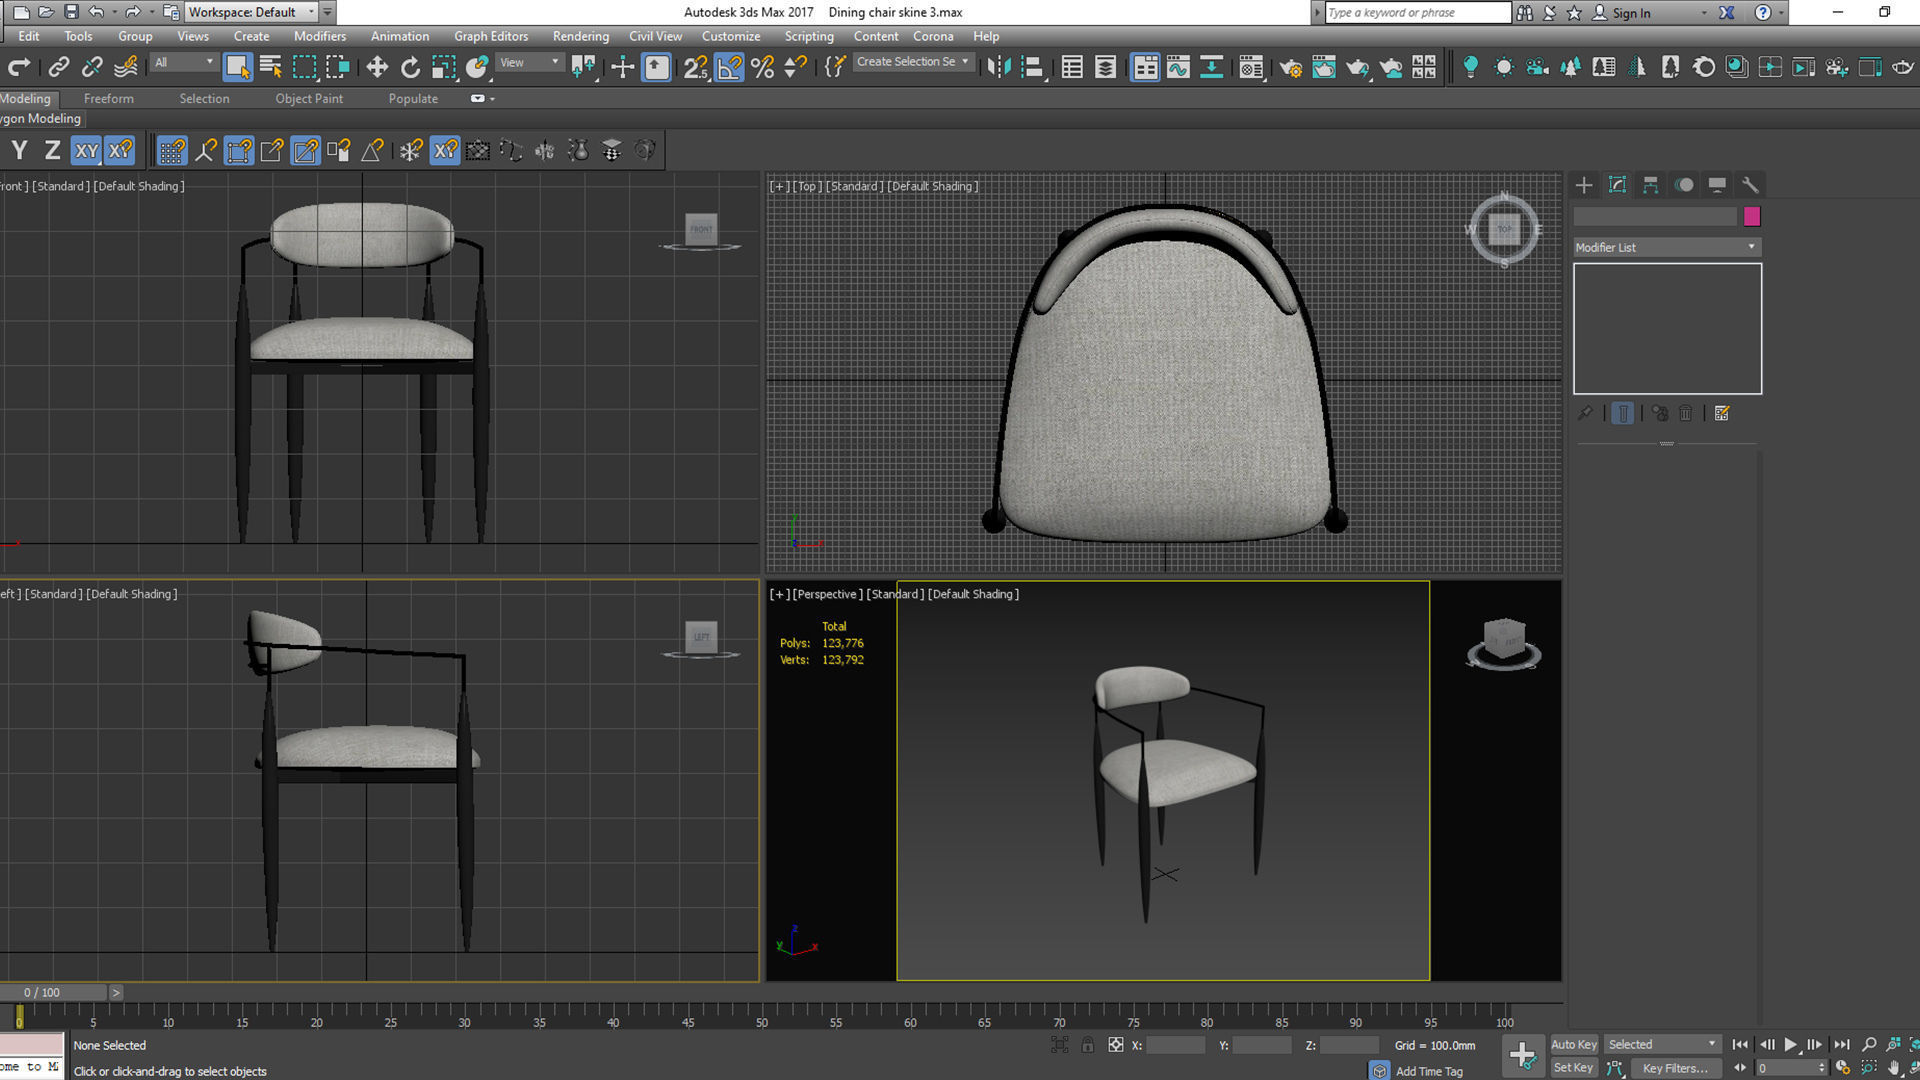Activate the Select and Rotate tool
The width and height of the screenshot is (1920, 1080).
[x=410, y=67]
